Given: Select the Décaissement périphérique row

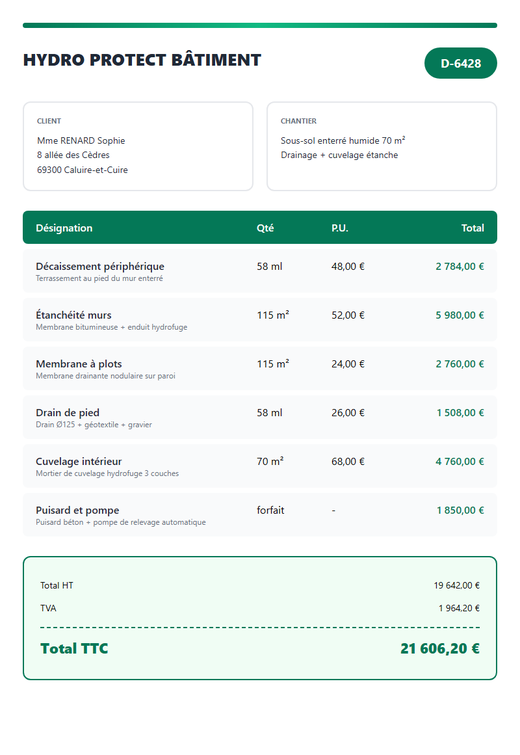Looking at the screenshot, I should [260, 271].
